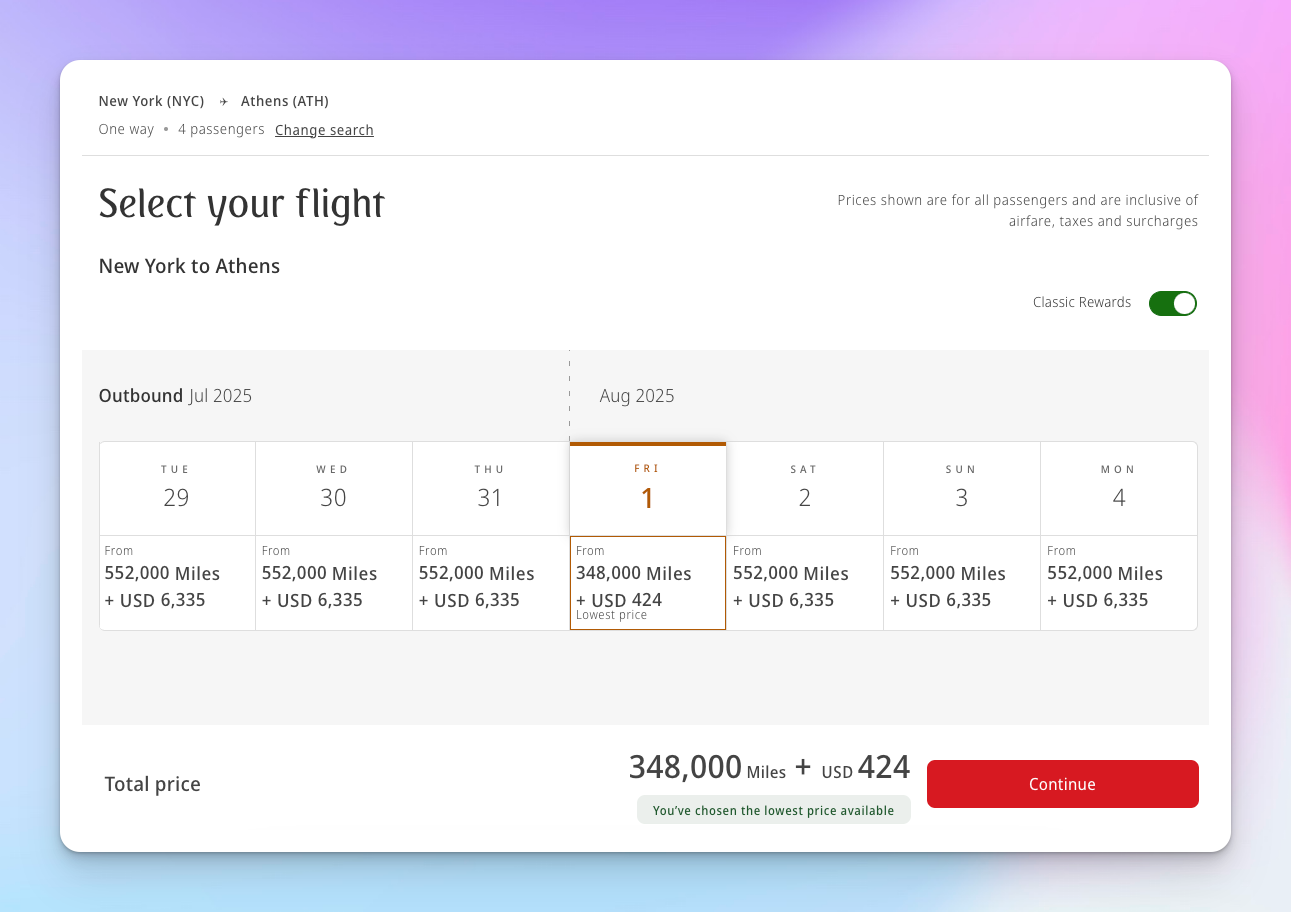Click the Classic Rewards label
This screenshot has height=912, width=1291.
click(x=1082, y=302)
